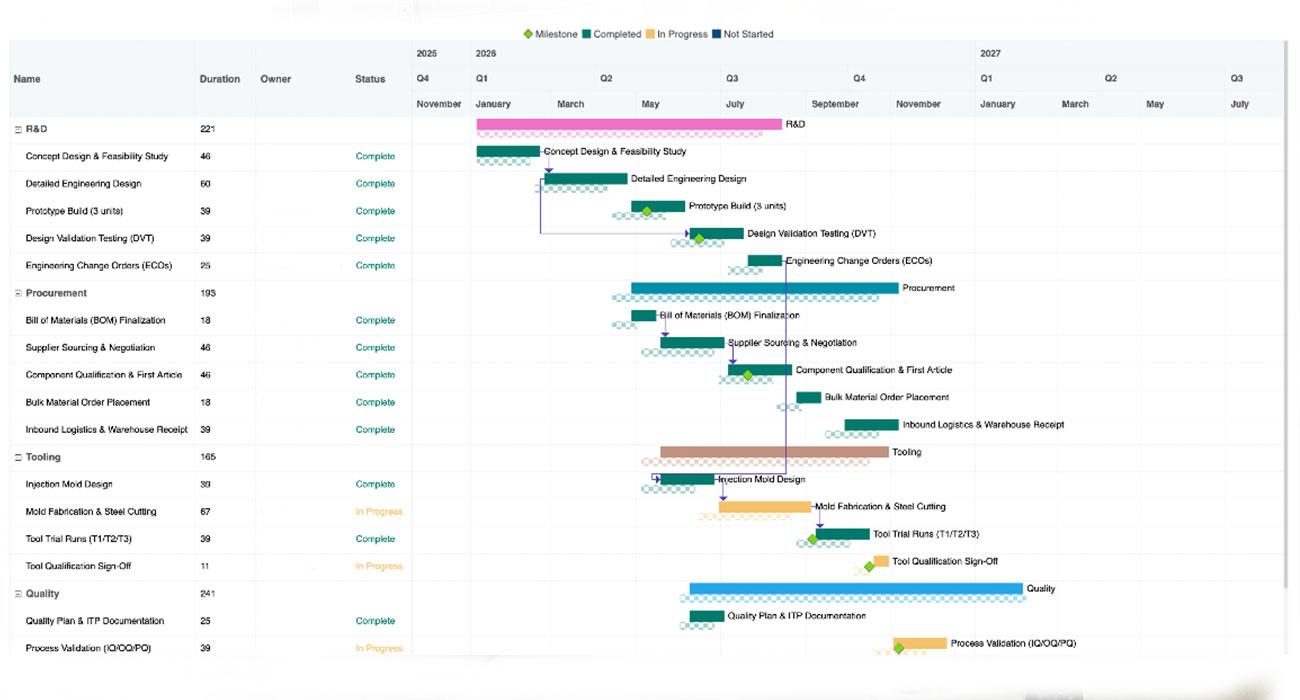Select the Injection Mold Design Gantt bar
This screenshot has width=1300, height=700.
(687, 479)
